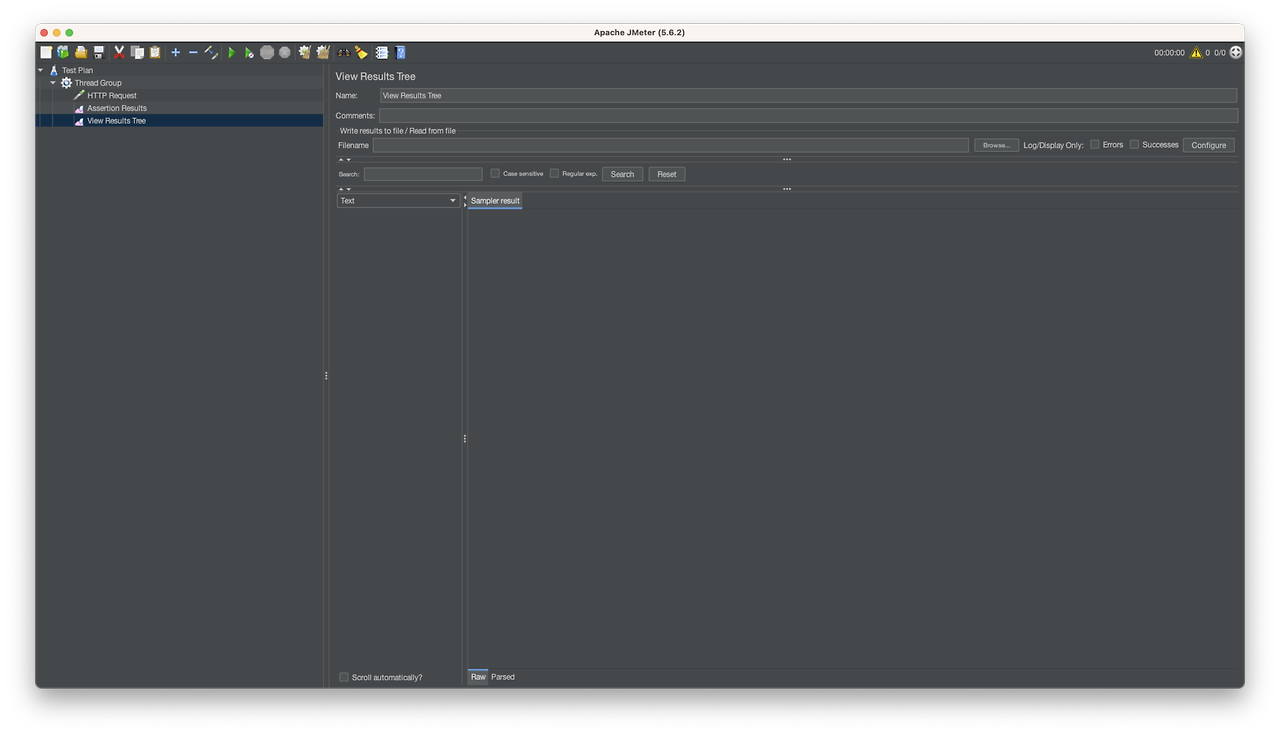Switch to the Raw tab
The height and width of the screenshot is (735, 1280).
tap(478, 677)
